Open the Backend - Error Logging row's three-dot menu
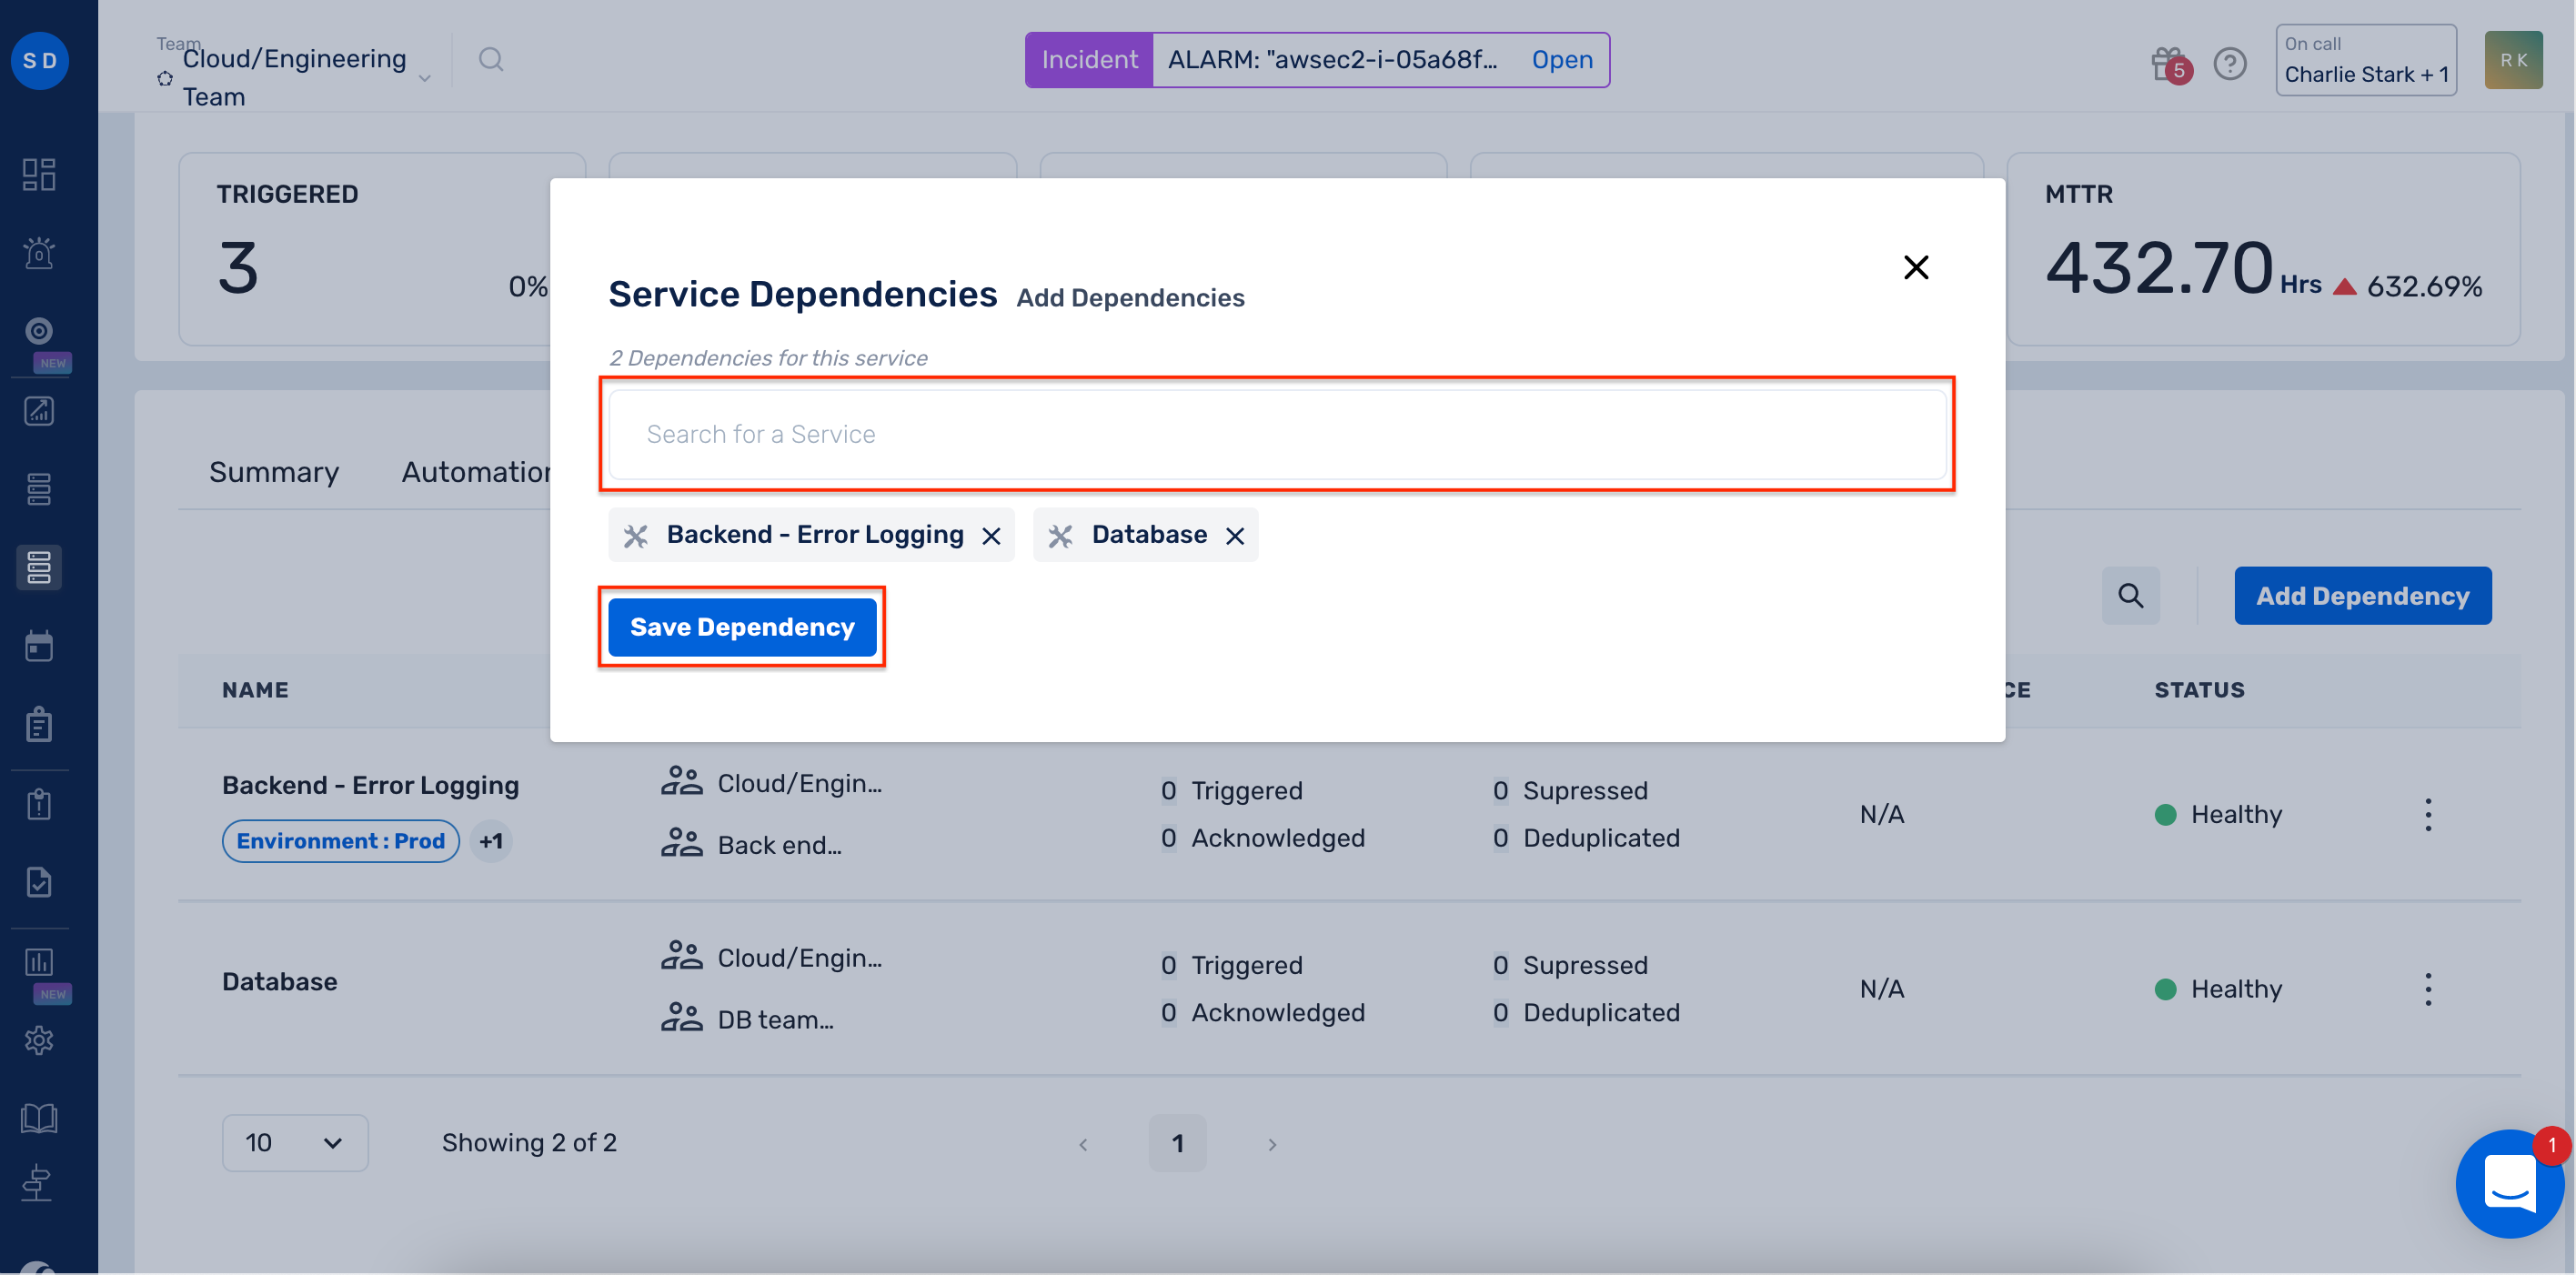The width and height of the screenshot is (2576, 1275). click(x=2428, y=815)
